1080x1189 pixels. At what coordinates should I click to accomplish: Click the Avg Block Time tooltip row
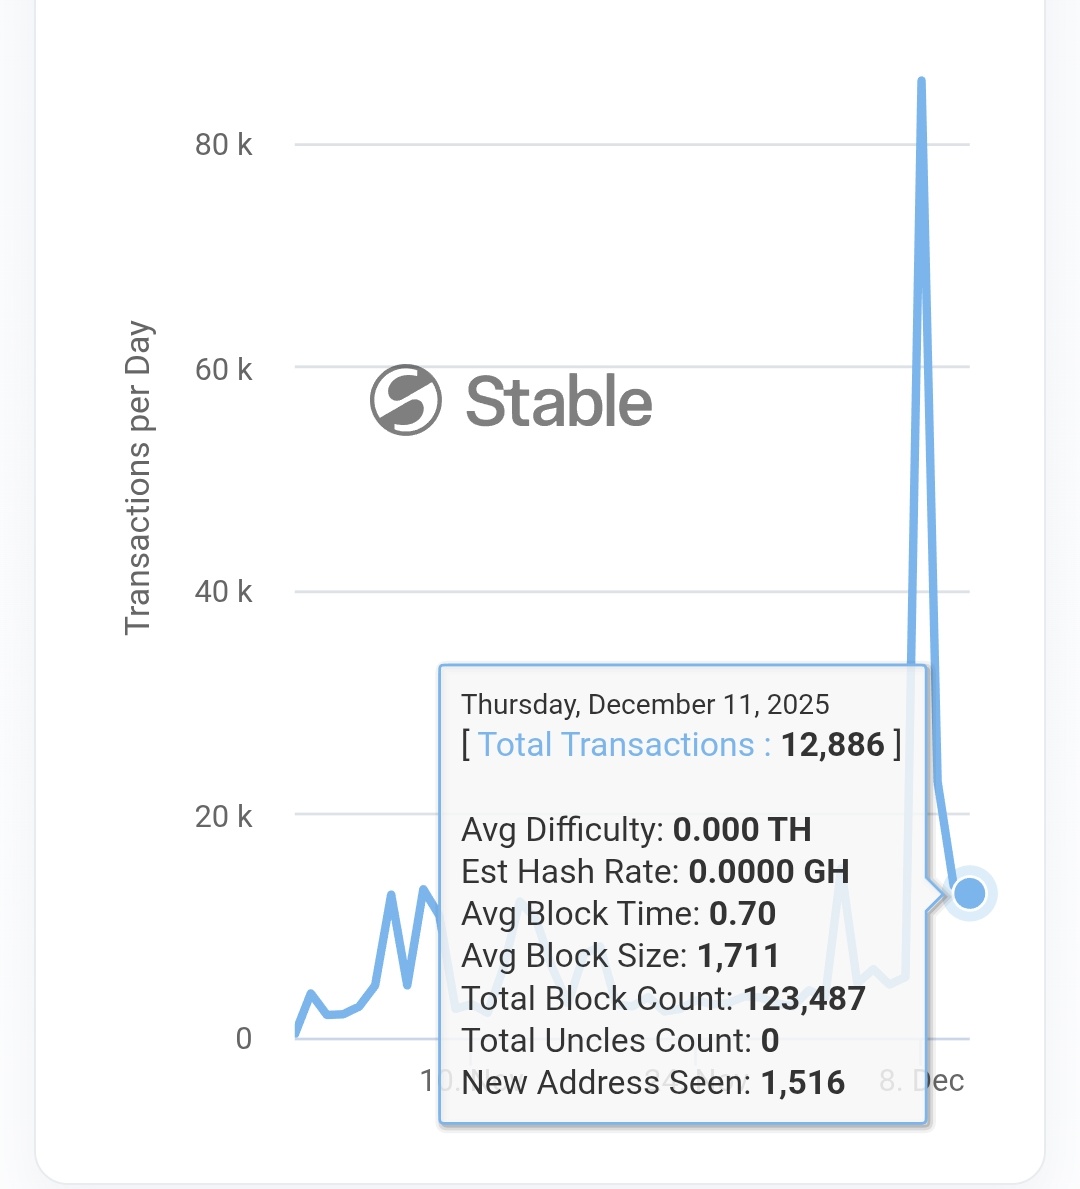coord(618,914)
